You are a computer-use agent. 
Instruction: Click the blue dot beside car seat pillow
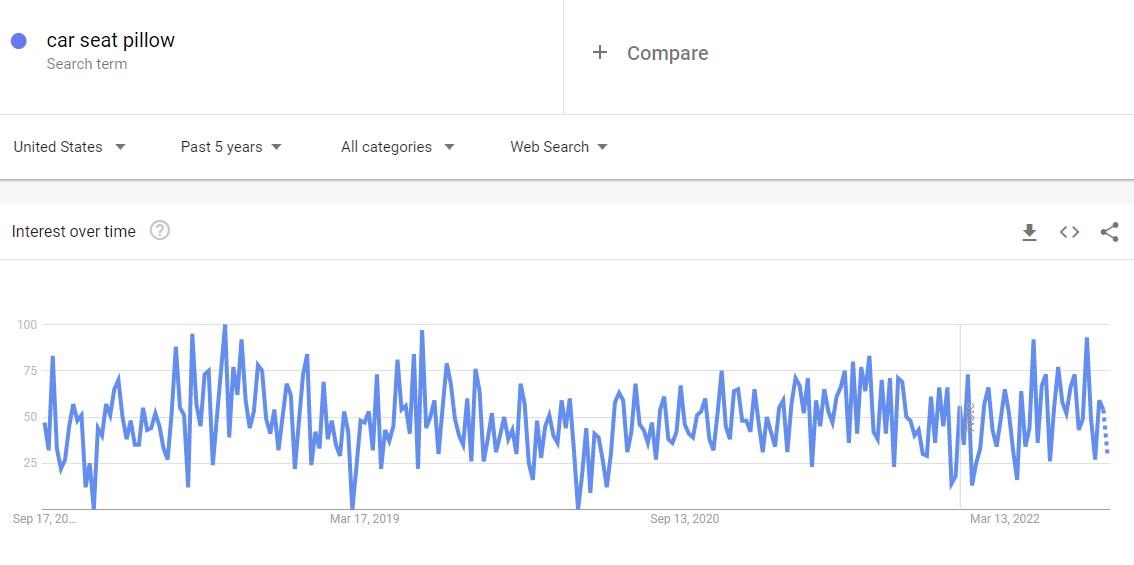pyautogui.click(x=19, y=41)
